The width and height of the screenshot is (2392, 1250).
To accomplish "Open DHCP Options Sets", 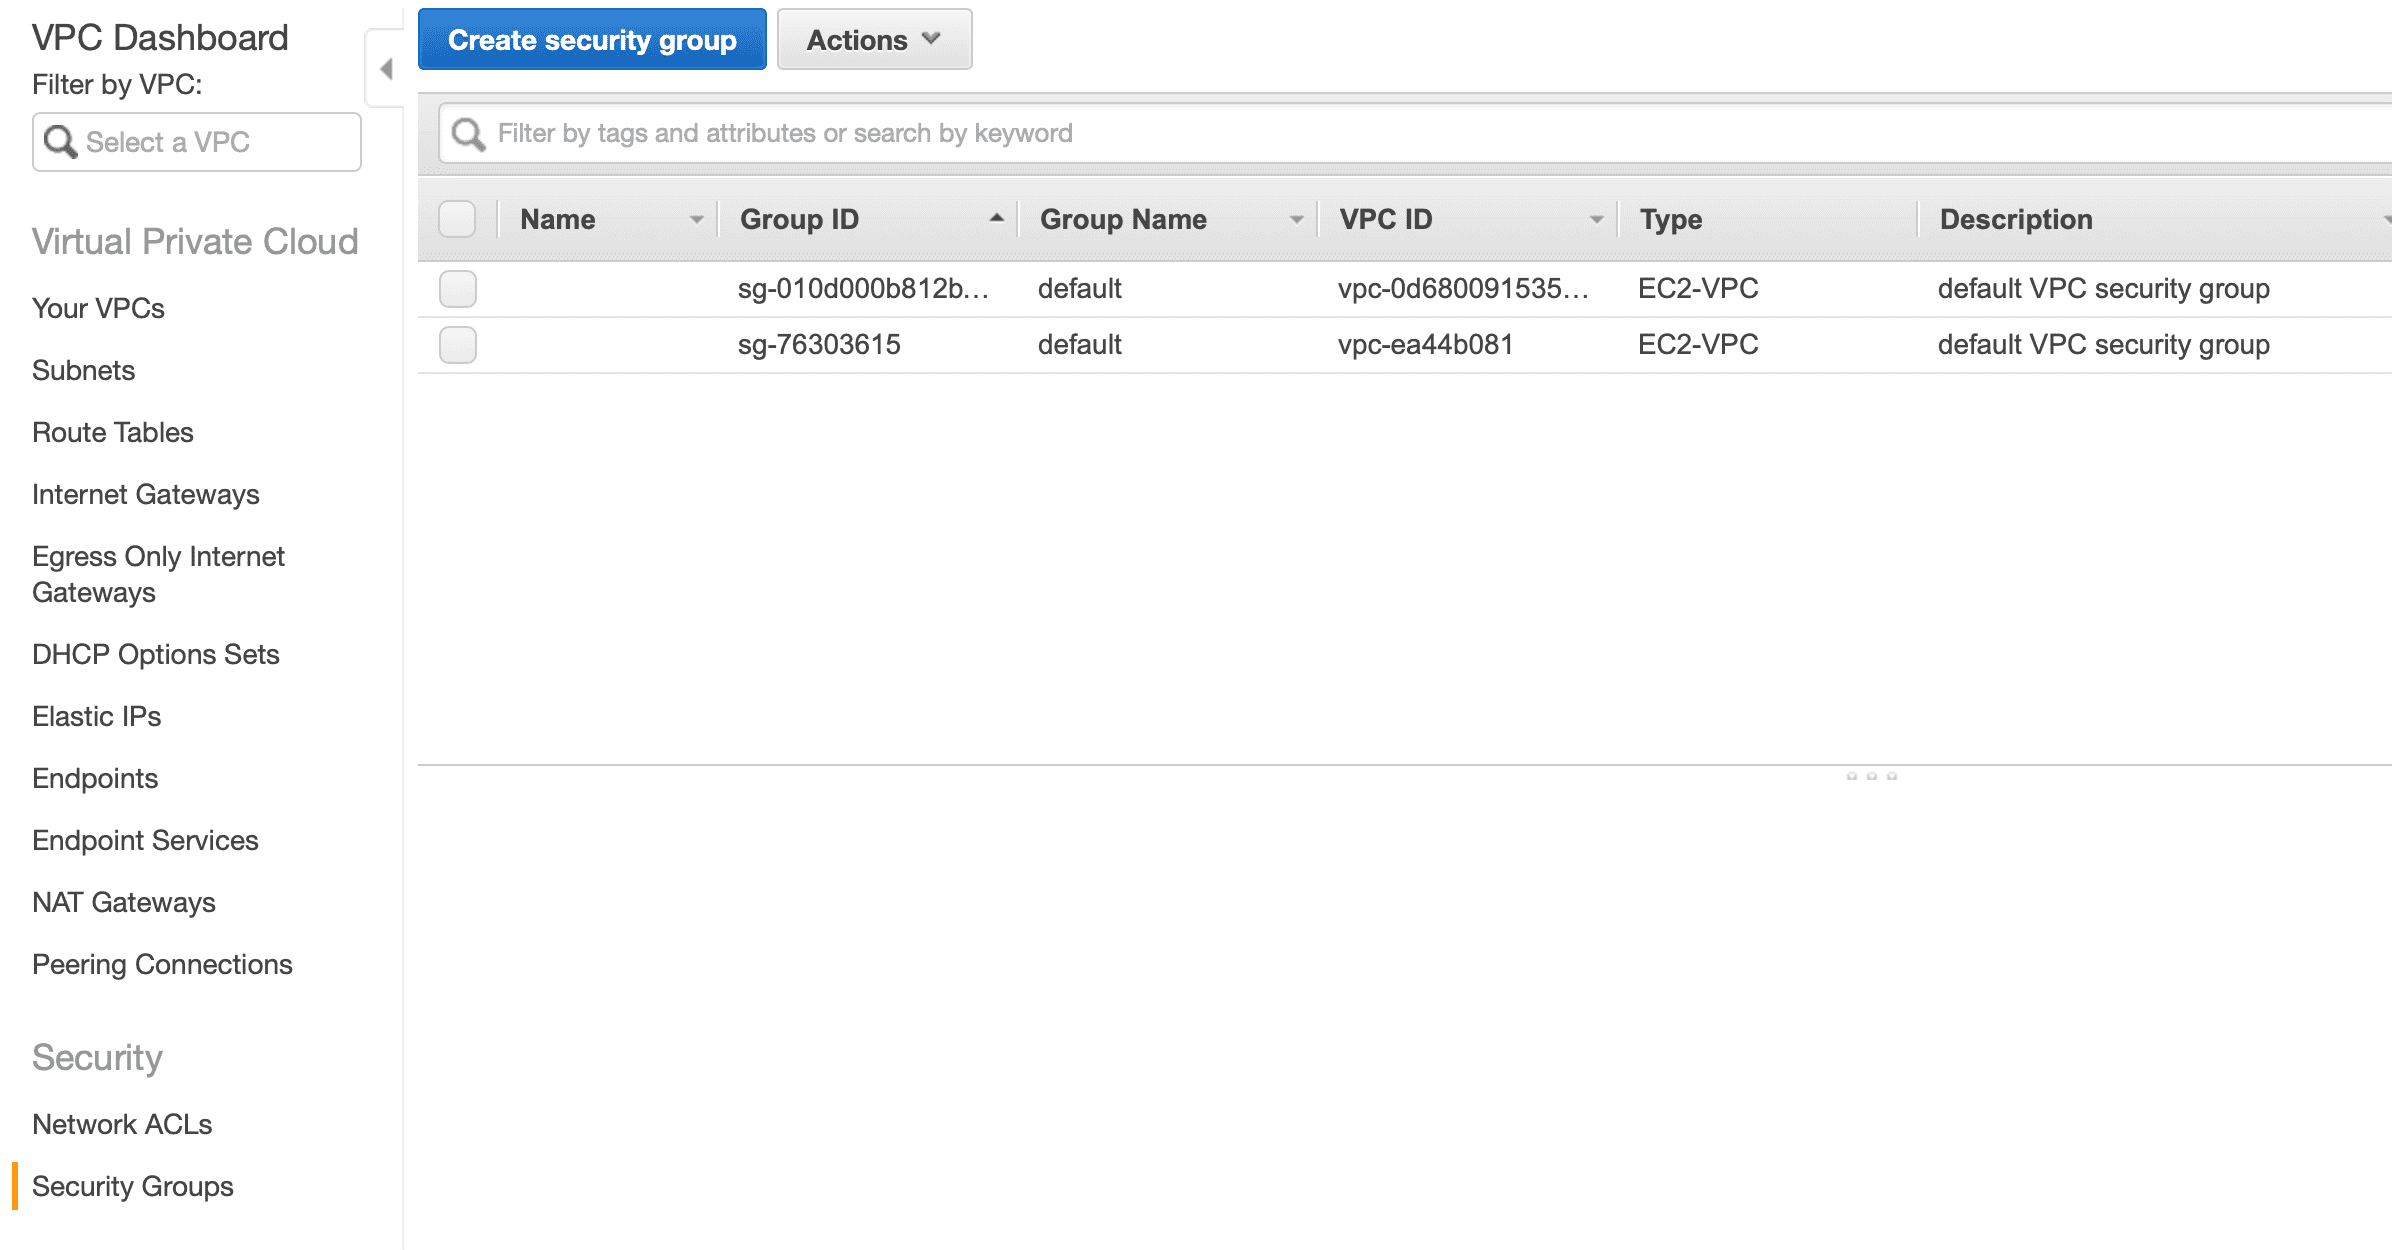I will point(156,654).
